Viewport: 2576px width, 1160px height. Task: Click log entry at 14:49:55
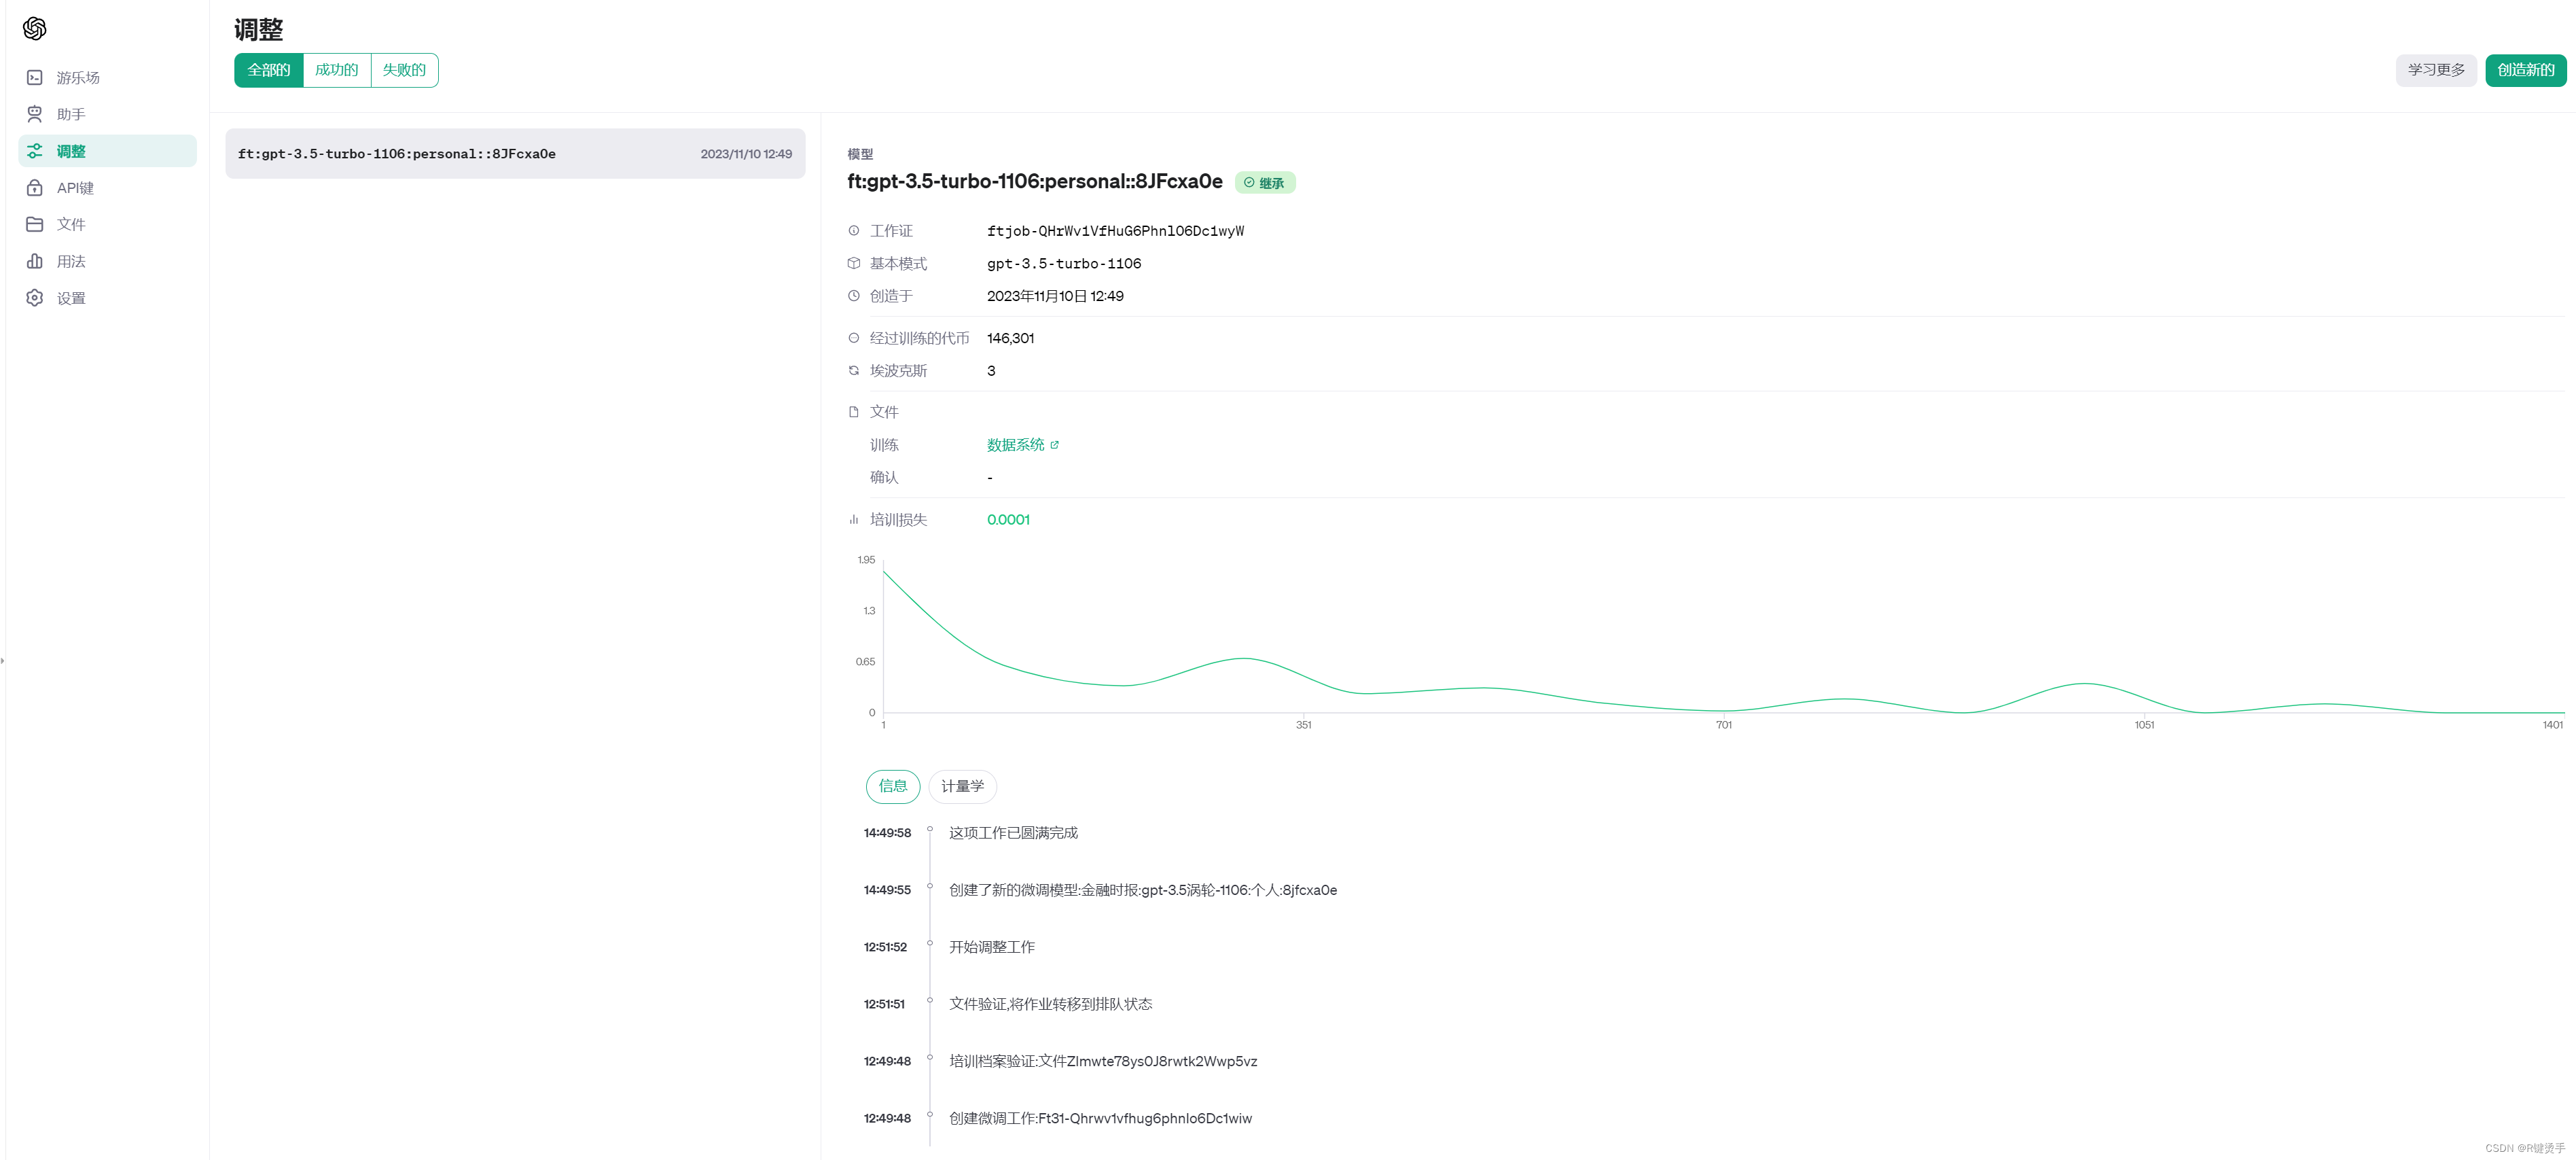(1143, 890)
